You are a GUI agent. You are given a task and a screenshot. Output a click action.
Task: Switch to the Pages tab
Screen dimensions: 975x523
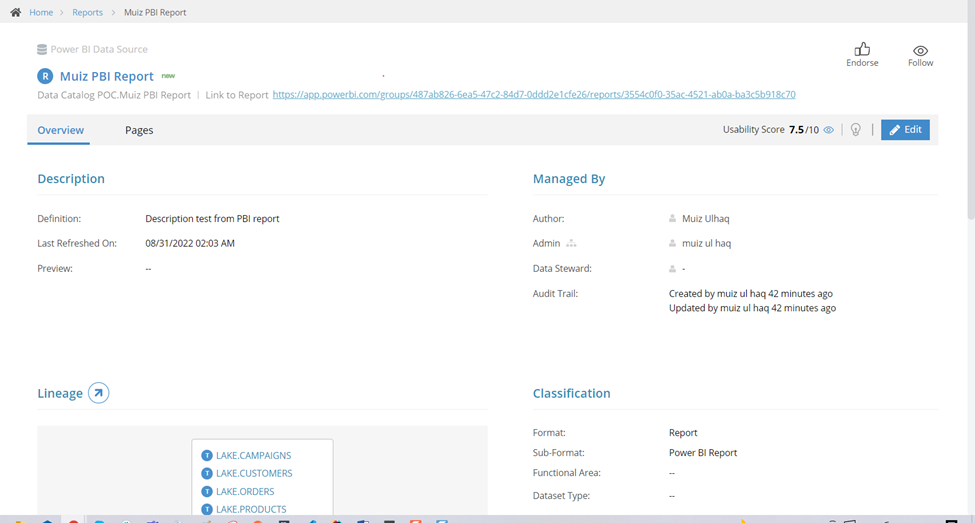[x=139, y=130]
